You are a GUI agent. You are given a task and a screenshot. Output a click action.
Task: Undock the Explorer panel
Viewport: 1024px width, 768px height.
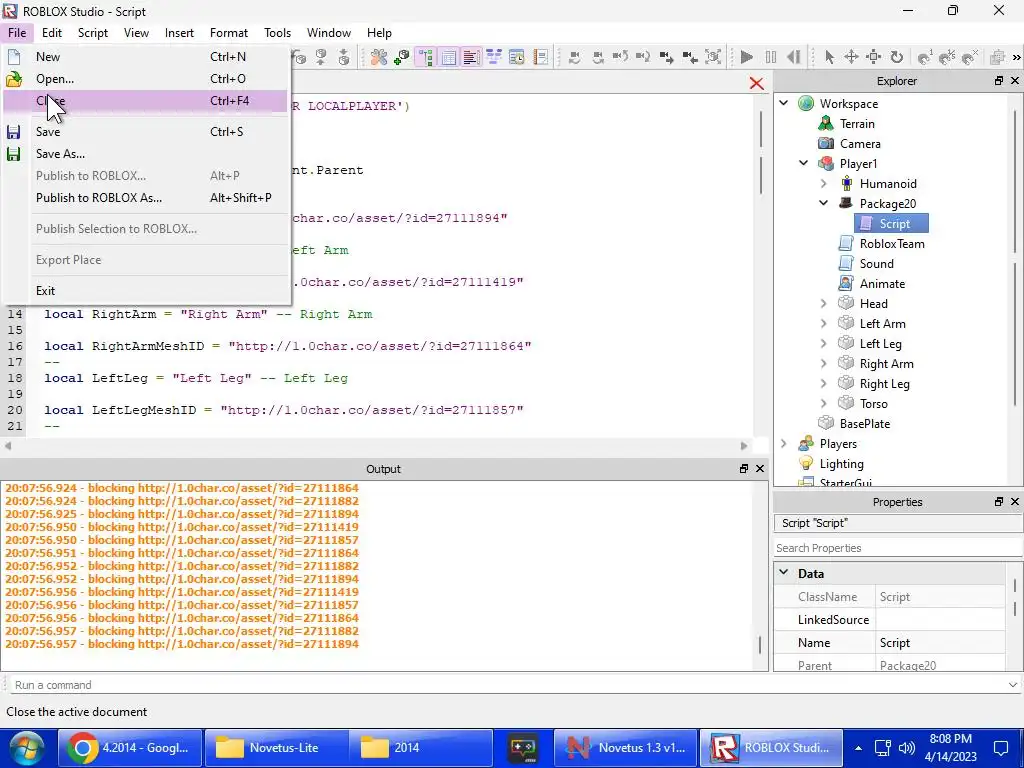[999, 81]
